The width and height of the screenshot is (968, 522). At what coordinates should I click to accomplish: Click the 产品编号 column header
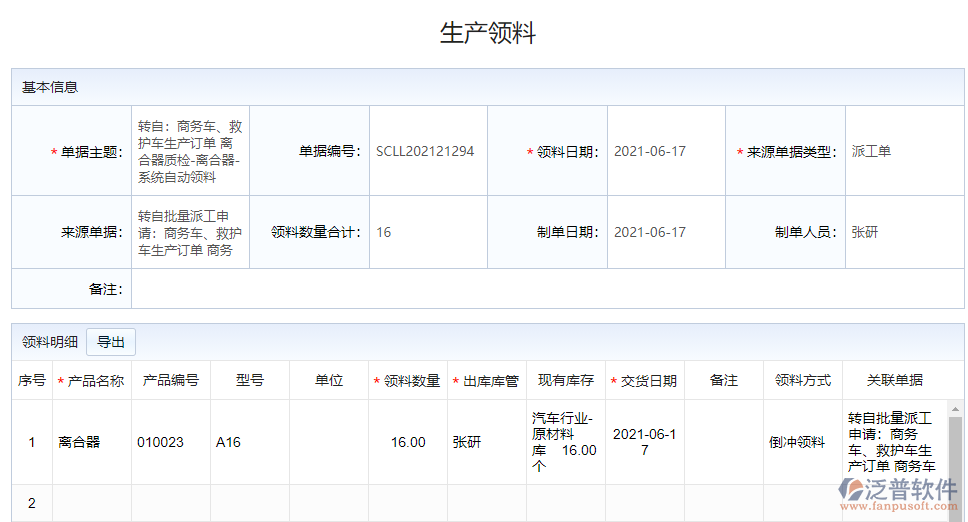[x=170, y=381]
